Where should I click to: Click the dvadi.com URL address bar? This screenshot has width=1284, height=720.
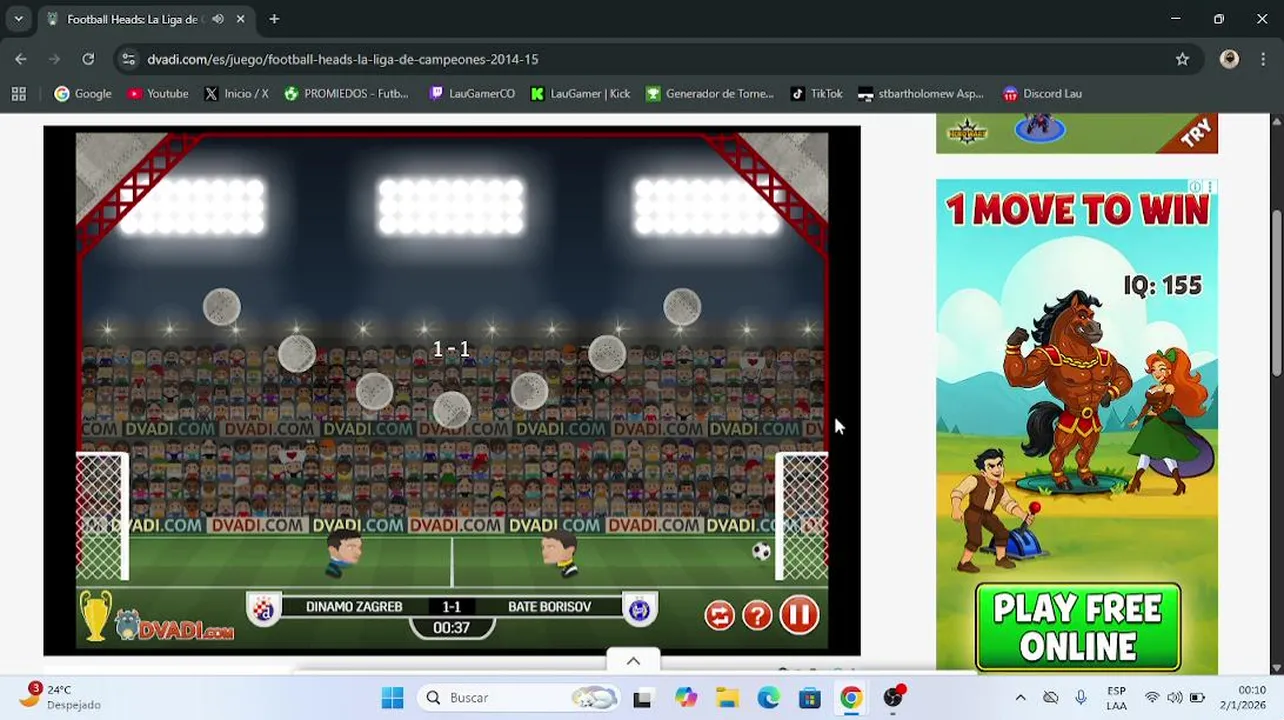click(x=343, y=59)
